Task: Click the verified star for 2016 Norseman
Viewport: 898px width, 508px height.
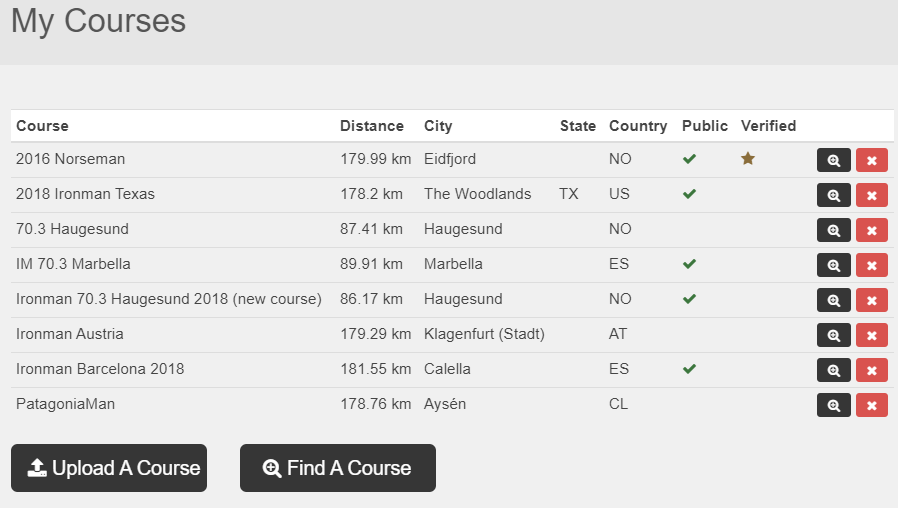Action: [747, 159]
